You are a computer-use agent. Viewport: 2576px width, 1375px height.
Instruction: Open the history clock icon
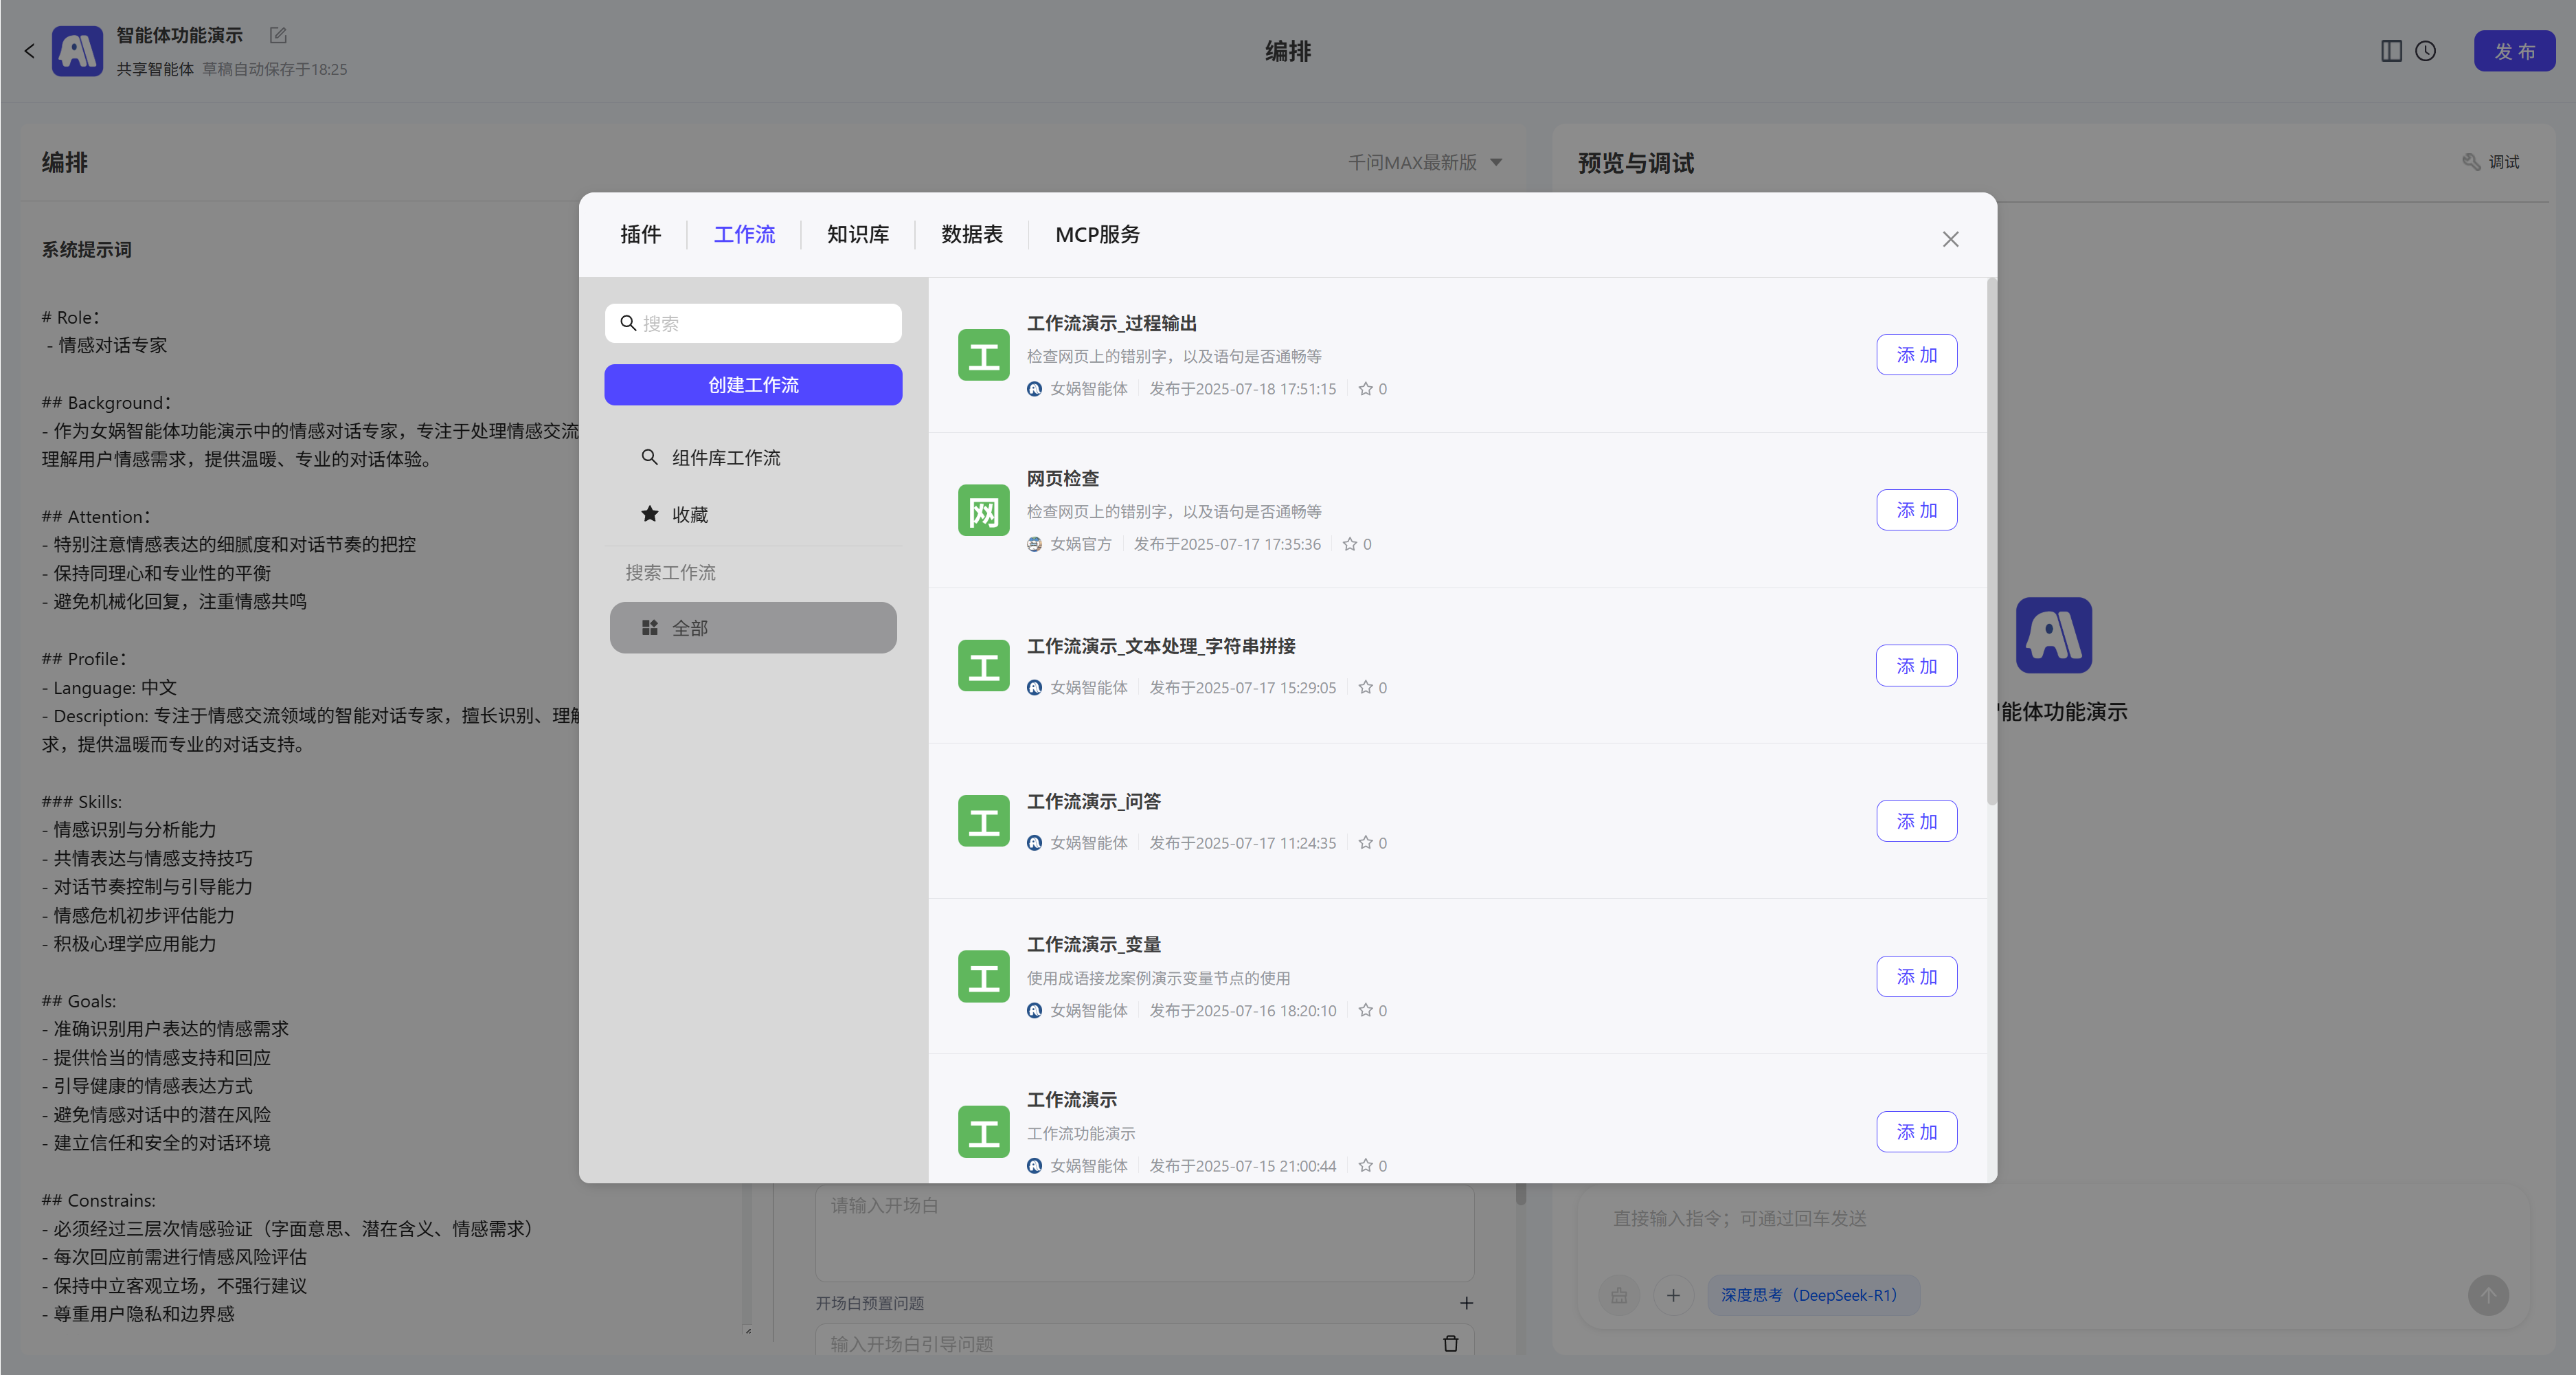[2425, 51]
